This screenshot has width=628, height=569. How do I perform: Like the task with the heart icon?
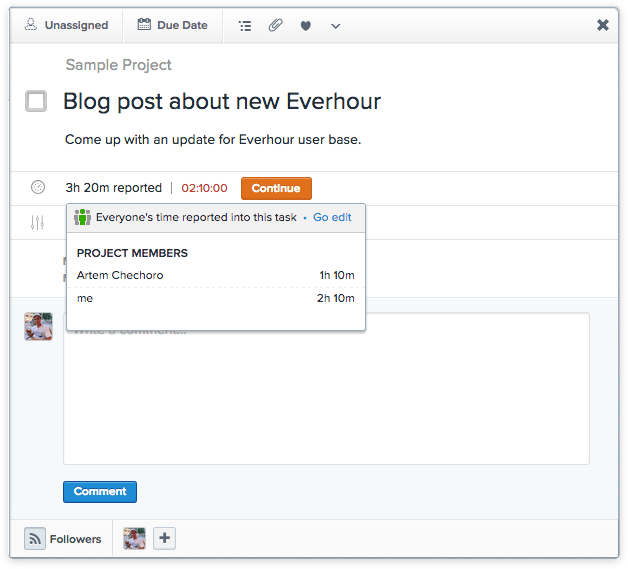point(306,26)
